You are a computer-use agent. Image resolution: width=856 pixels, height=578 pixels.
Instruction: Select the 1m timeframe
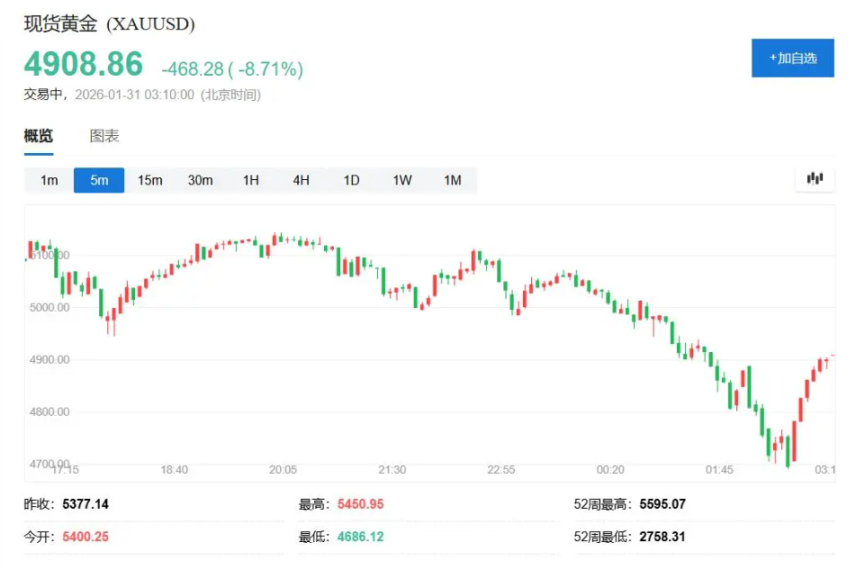(49, 180)
